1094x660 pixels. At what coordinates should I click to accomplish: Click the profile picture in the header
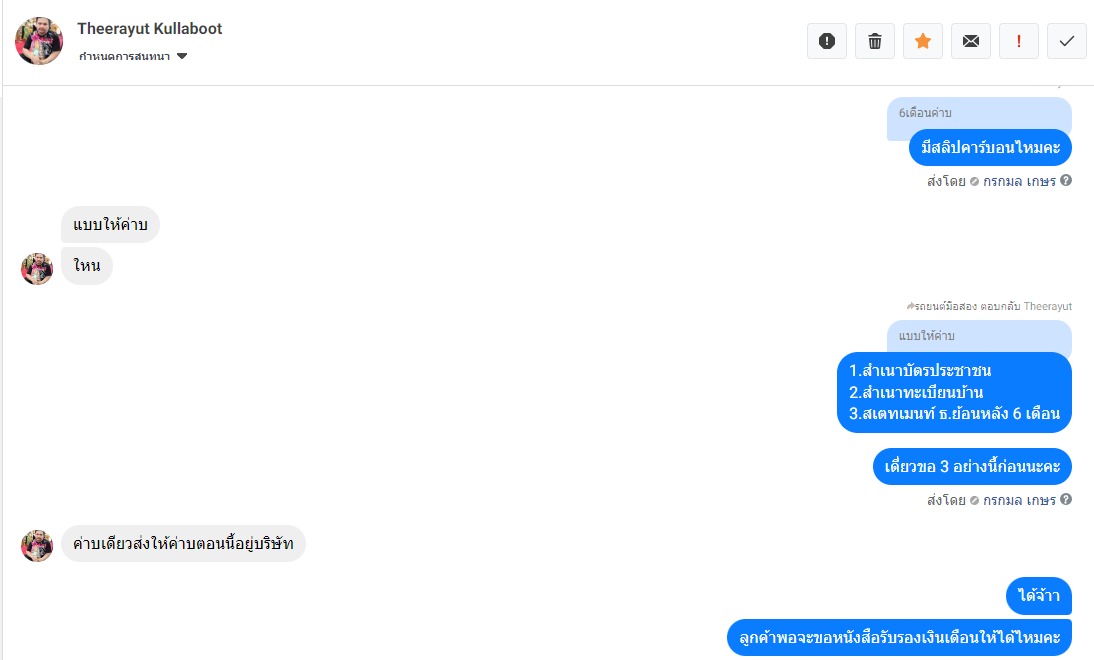[39, 41]
